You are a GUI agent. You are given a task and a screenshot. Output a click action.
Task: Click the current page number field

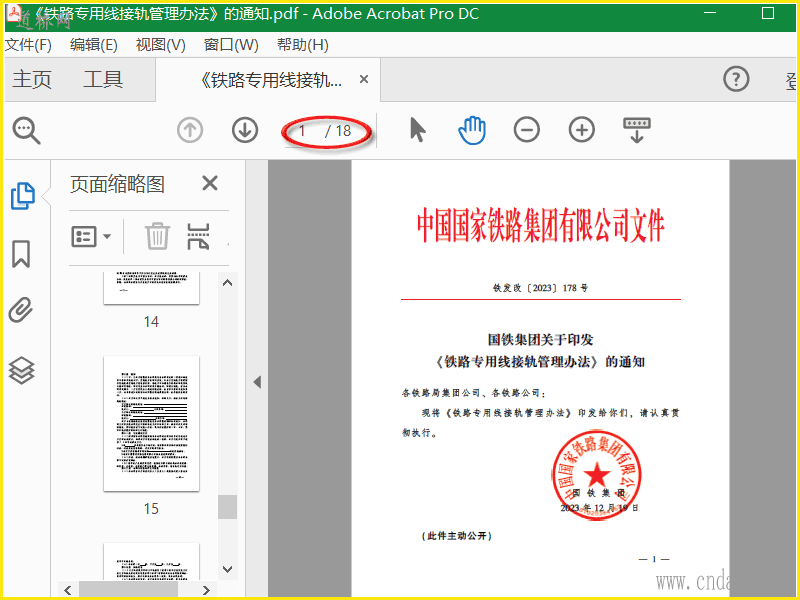pos(303,131)
